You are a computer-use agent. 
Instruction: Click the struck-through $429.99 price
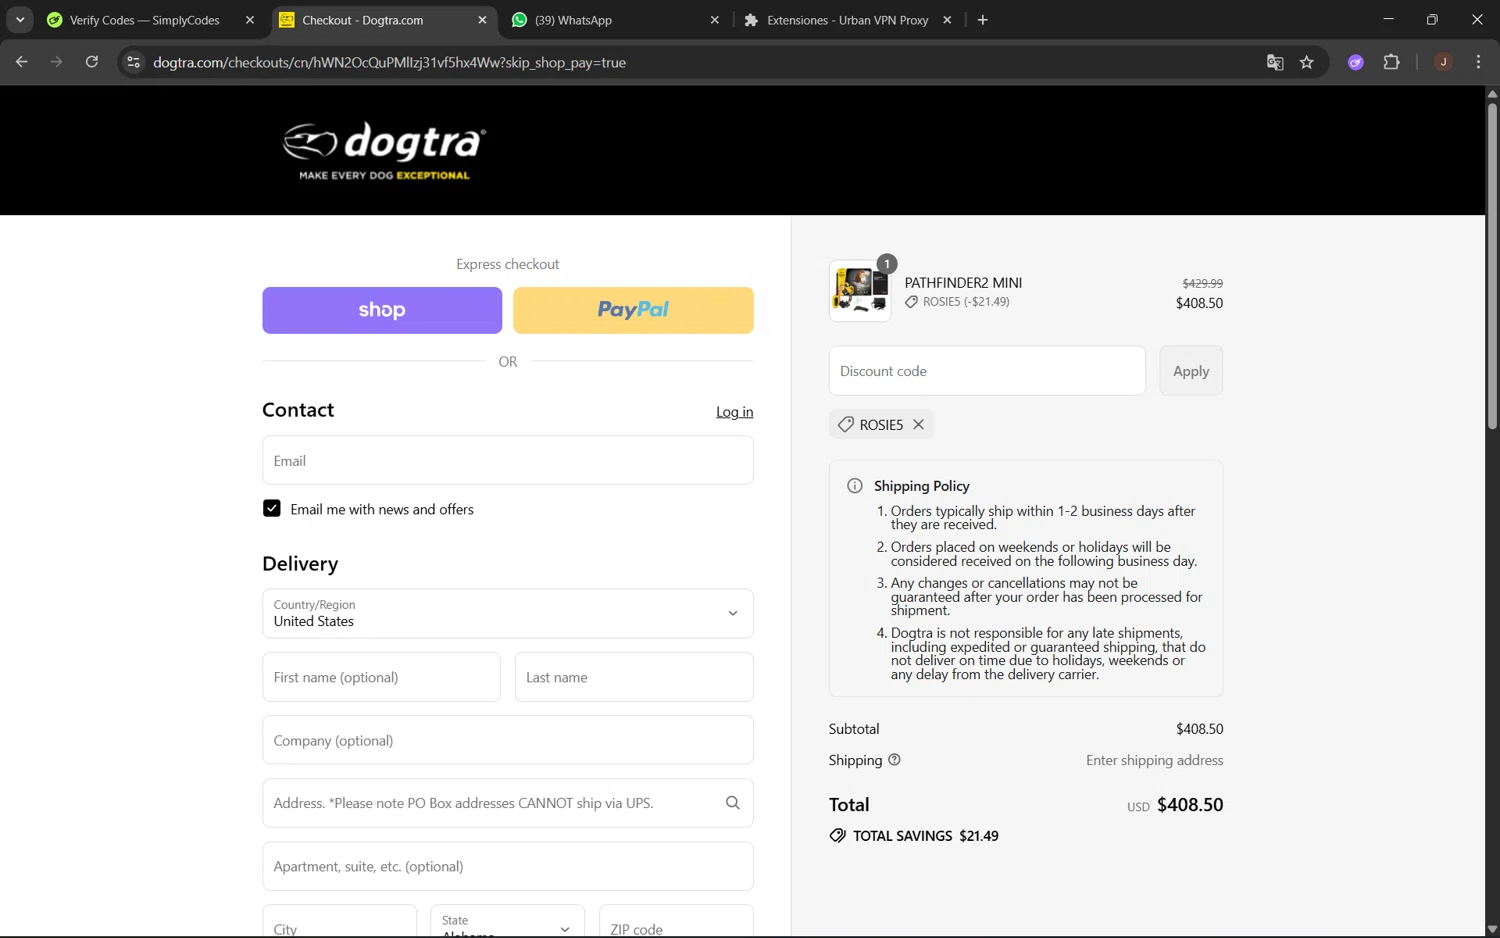point(1203,284)
